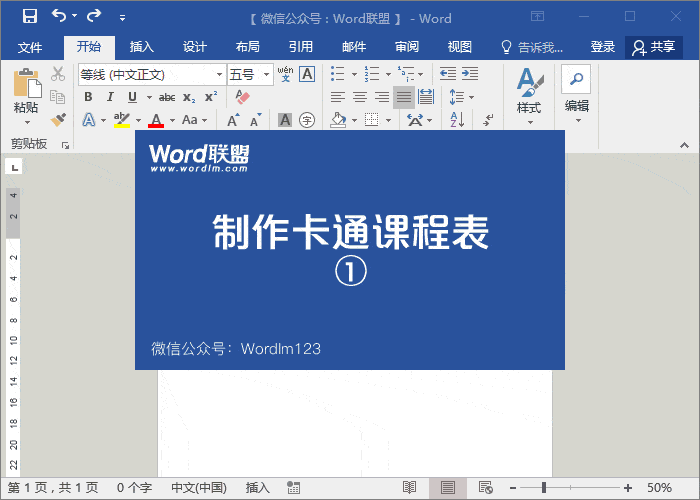Toggle character shading A icon
The image size is (700, 500).
point(285,120)
